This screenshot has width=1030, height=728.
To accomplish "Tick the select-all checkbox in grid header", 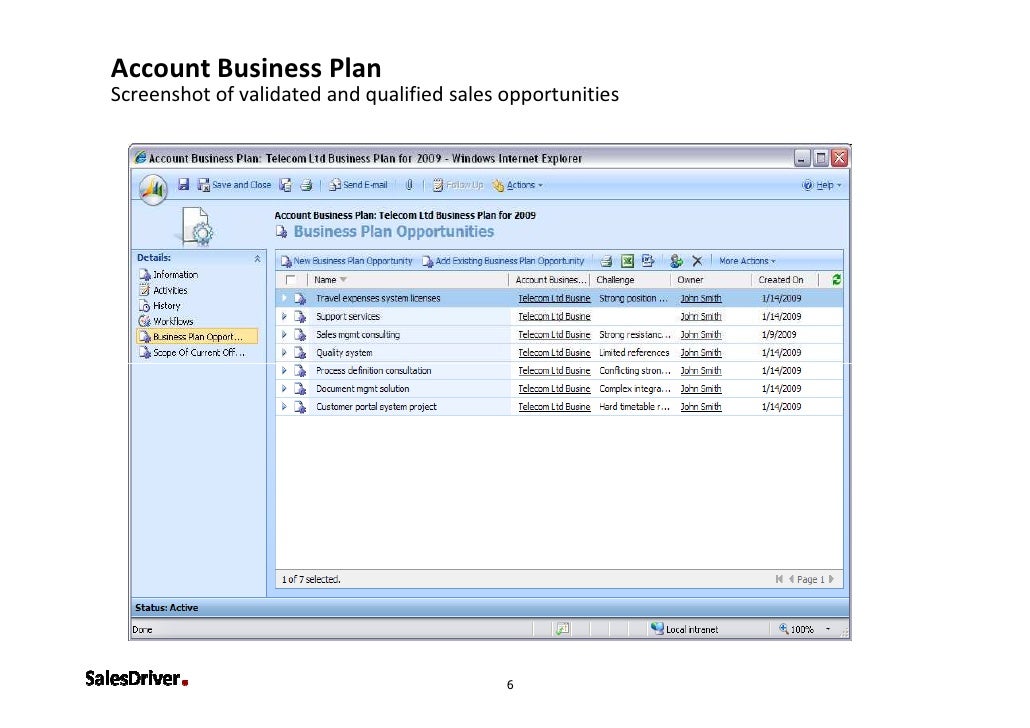I will (290, 280).
